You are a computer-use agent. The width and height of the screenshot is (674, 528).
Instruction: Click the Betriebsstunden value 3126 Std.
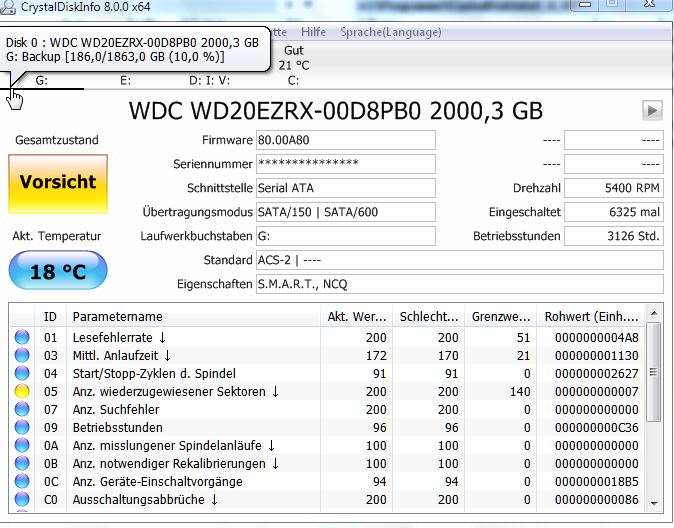pyautogui.click(x=613, y=236)
